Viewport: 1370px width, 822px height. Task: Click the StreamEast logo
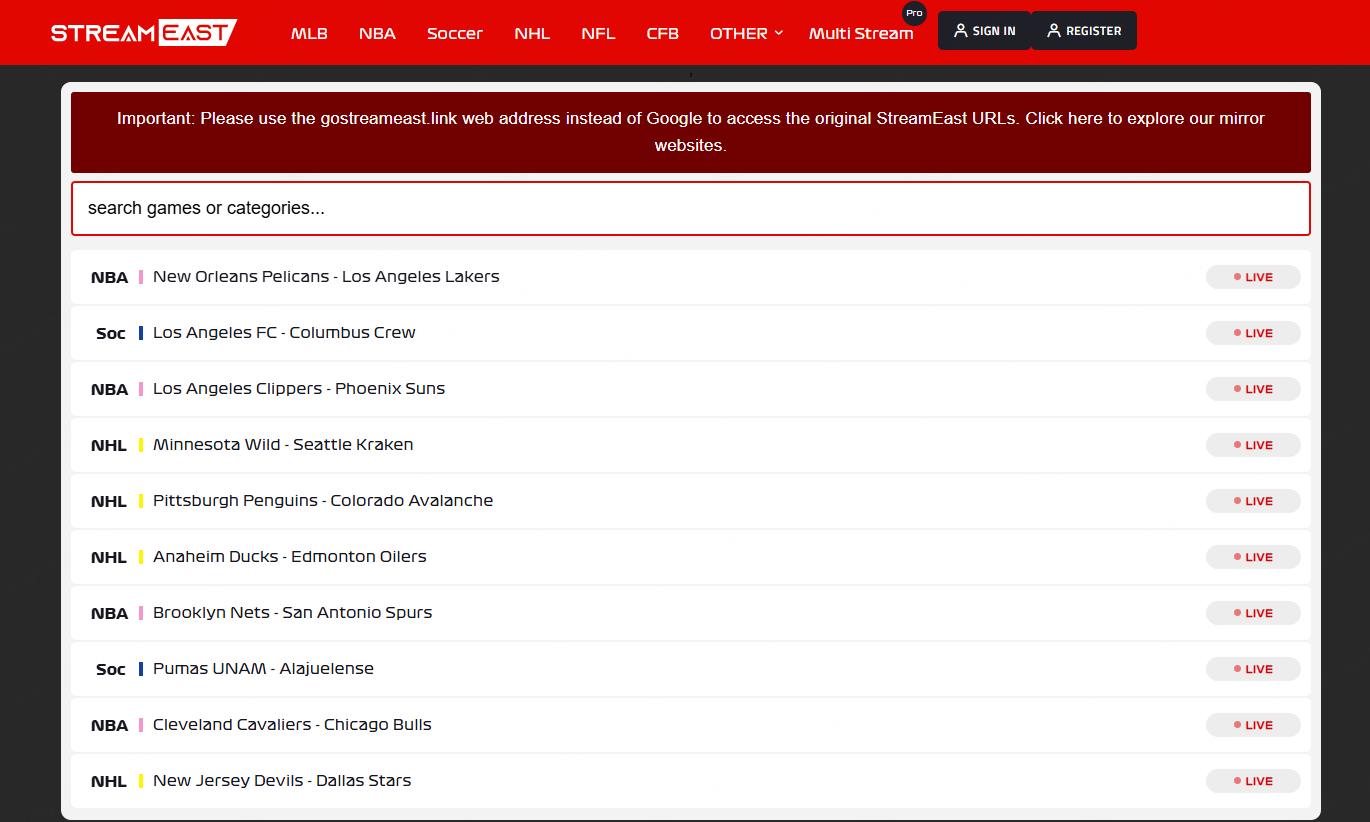click(x=143, y=32)
